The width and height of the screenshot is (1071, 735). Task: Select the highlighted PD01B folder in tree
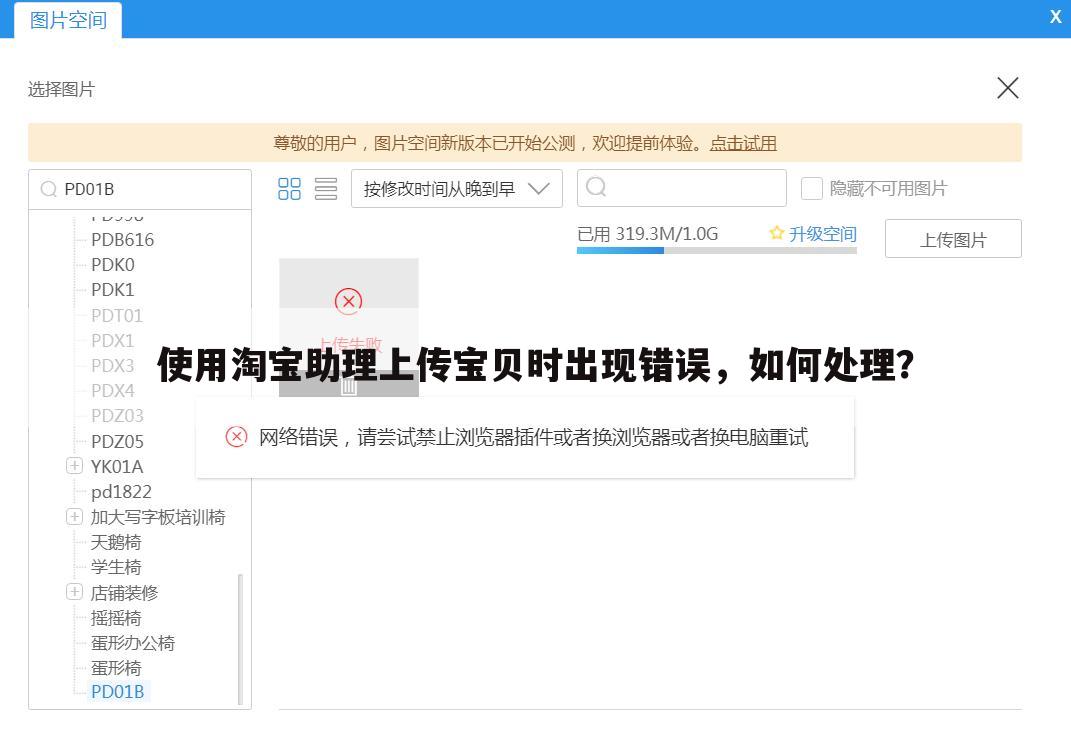click(x=117, y=691)
